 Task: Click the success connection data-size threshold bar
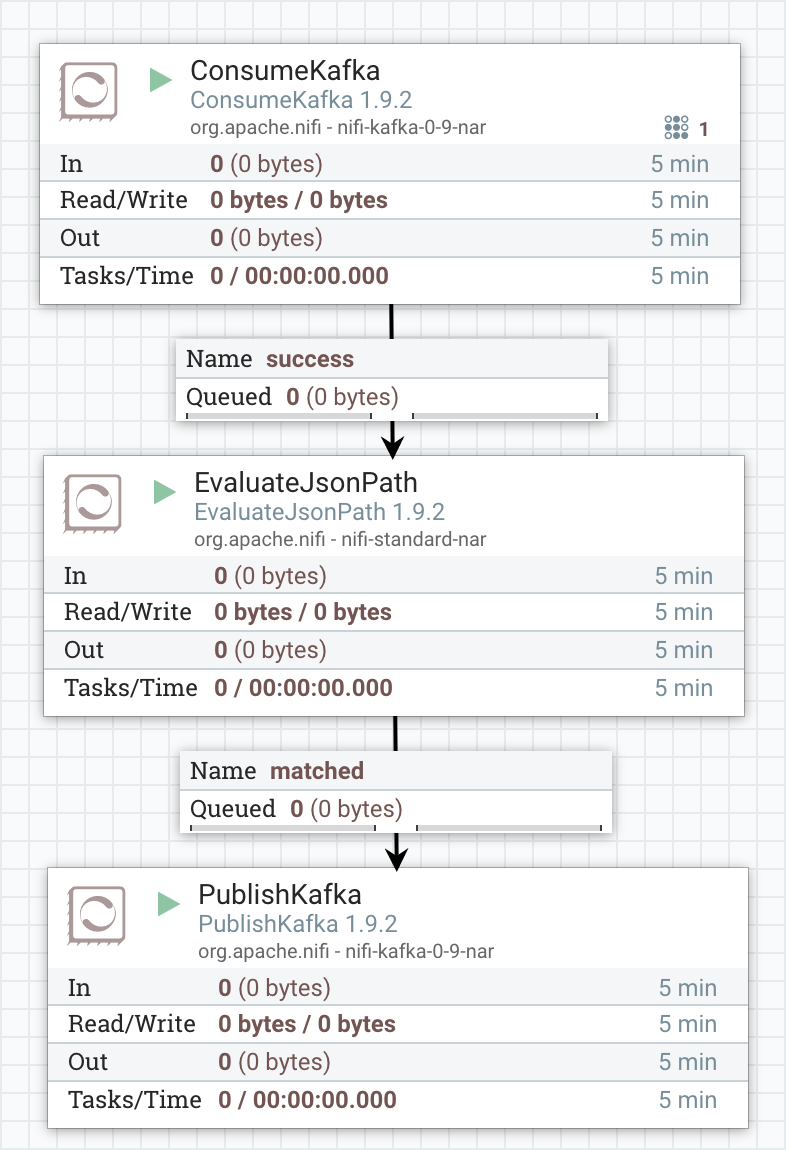(505, 416)
